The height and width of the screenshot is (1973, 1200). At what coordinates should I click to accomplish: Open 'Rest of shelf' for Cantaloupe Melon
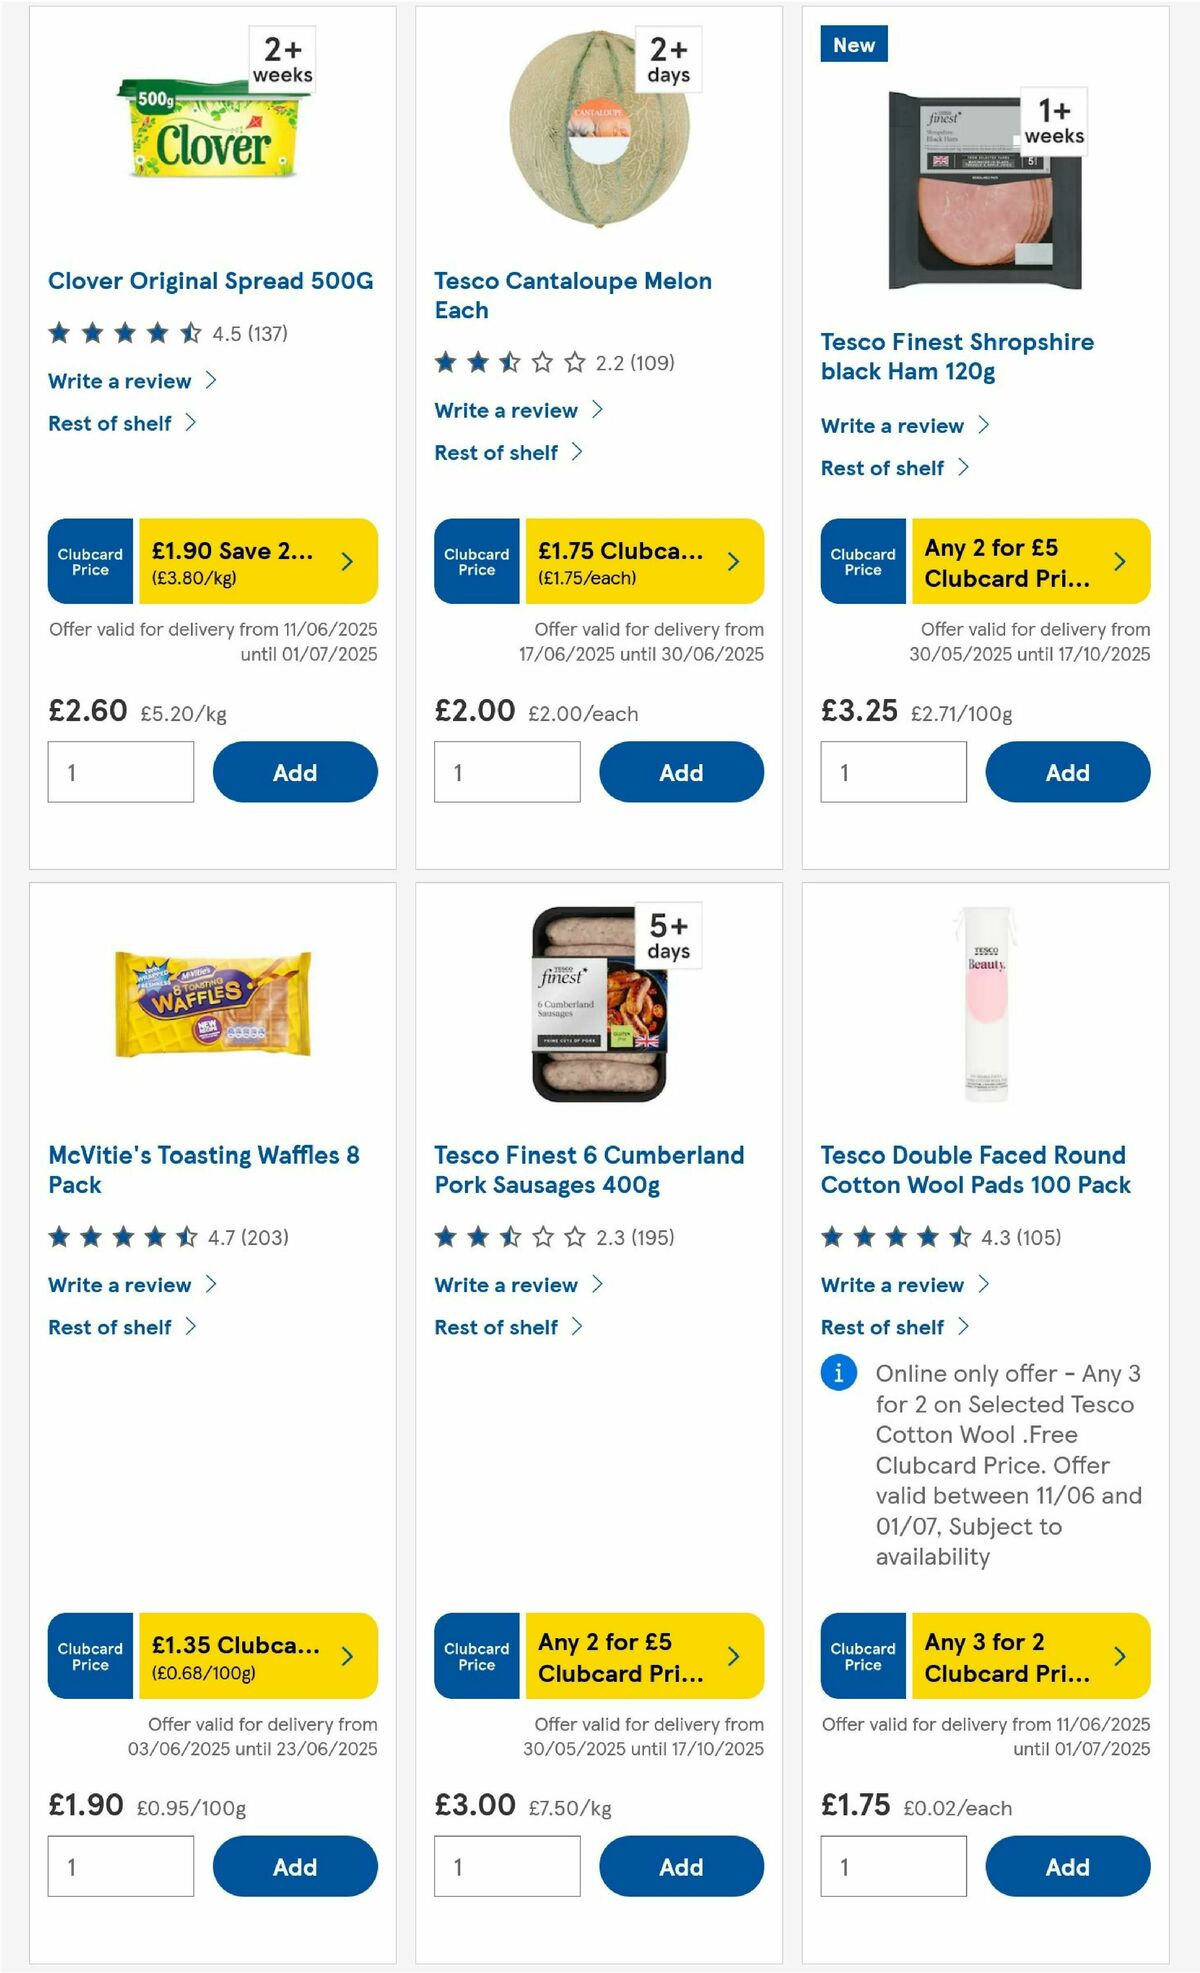tap(500, 452)
